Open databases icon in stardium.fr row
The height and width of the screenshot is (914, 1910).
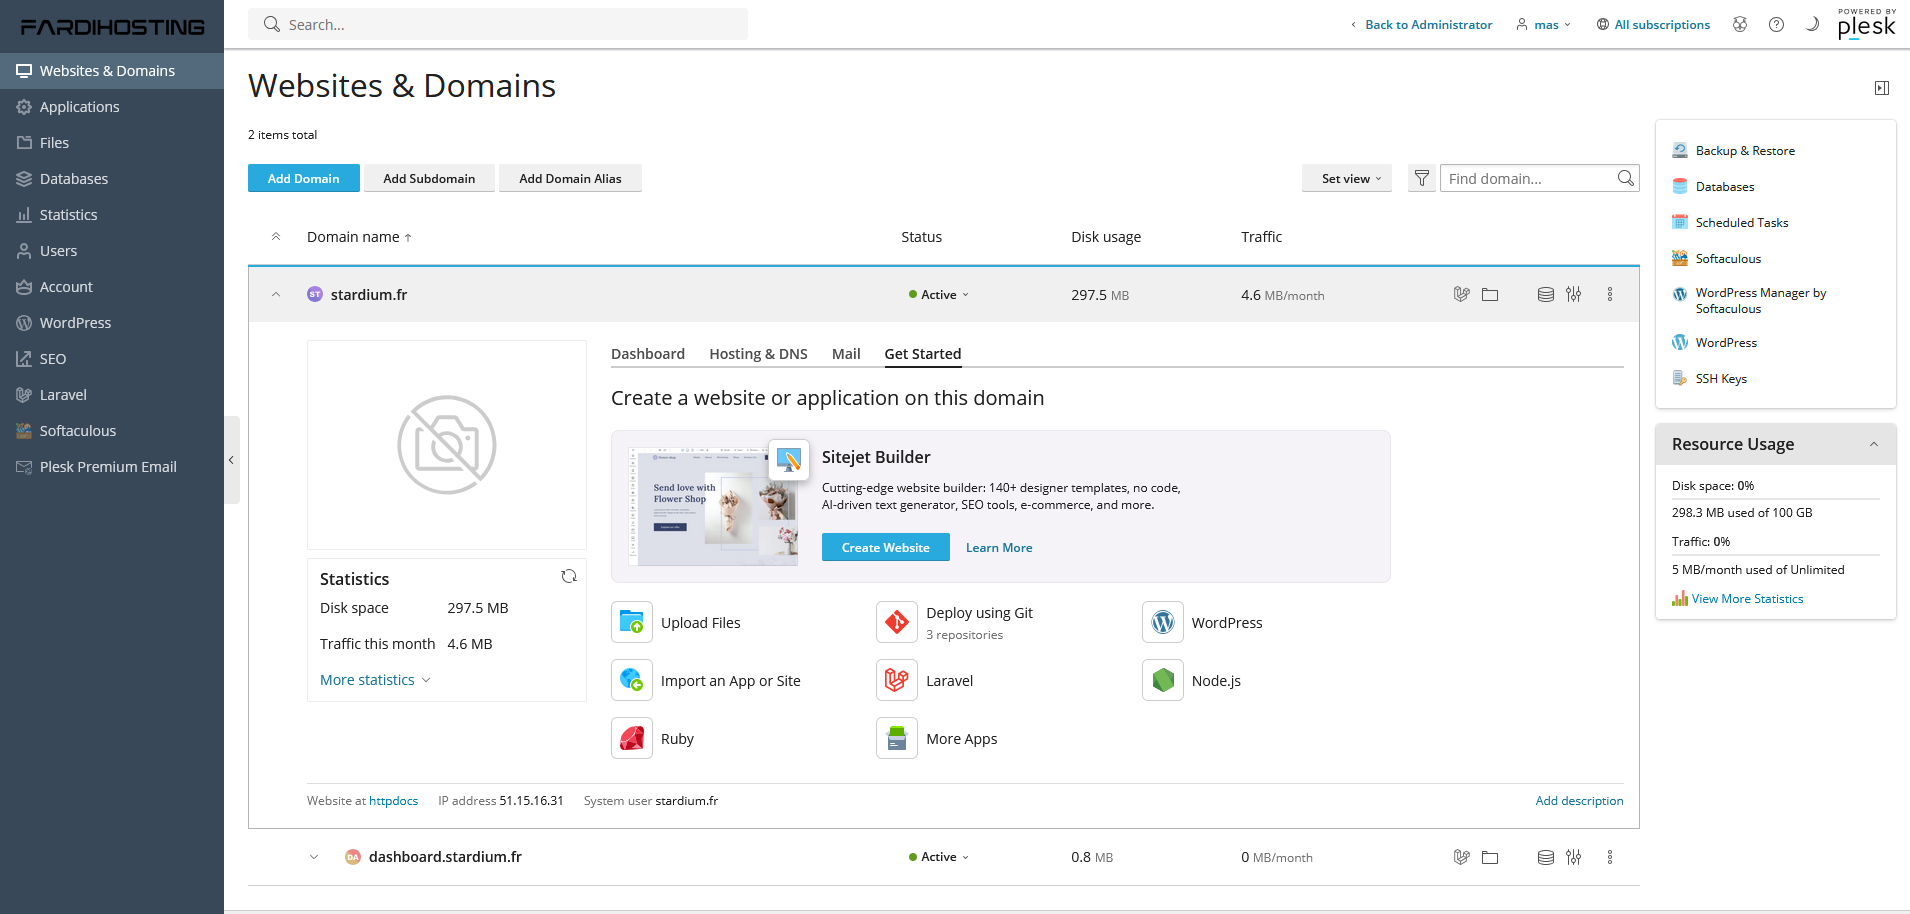click(1546, 294)
